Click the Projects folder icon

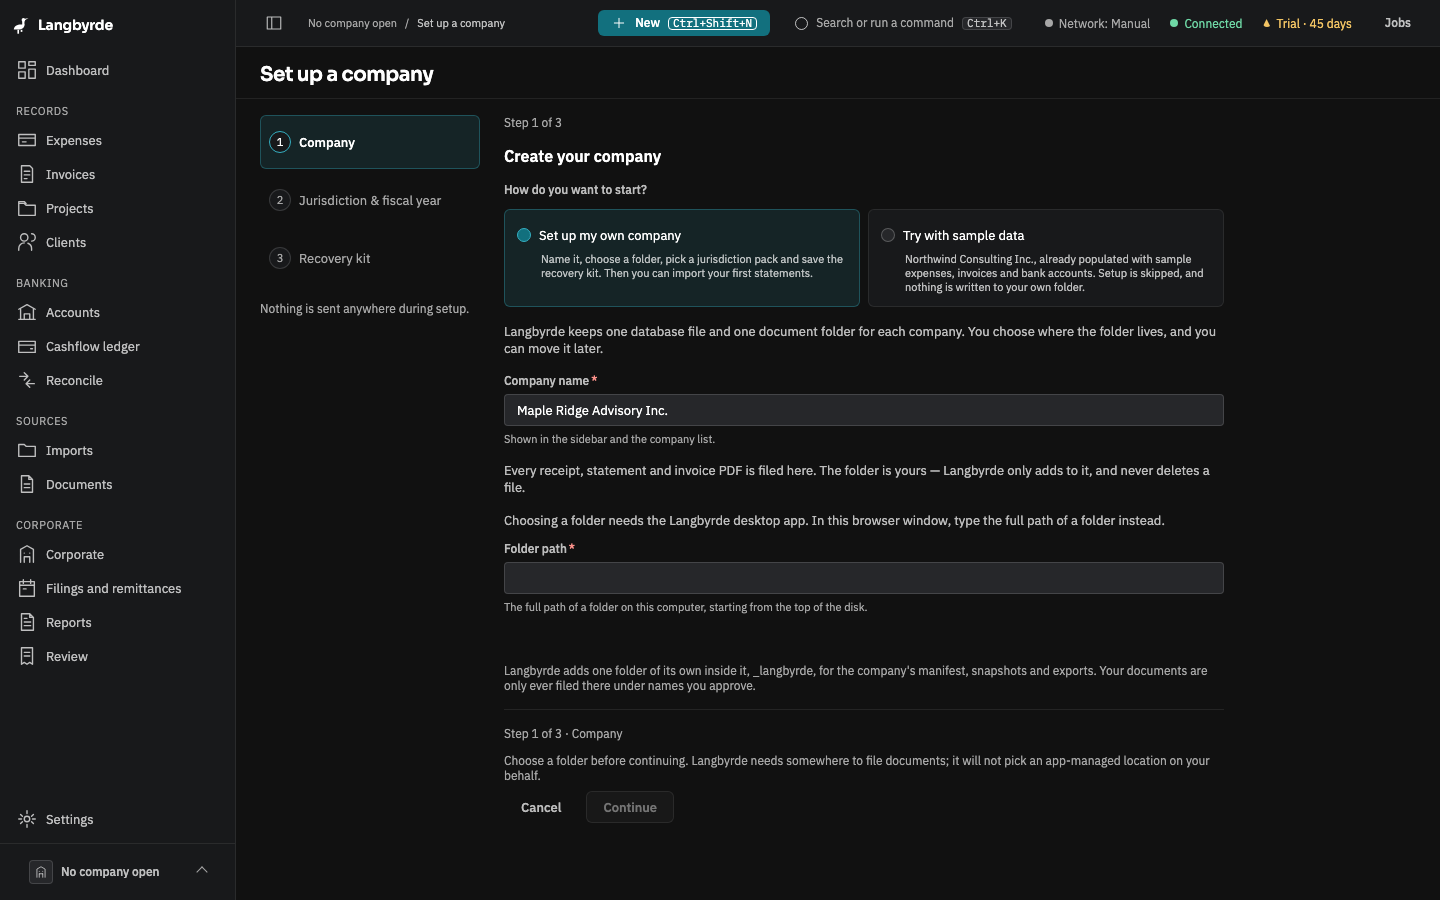pyautogui.click(x=27, y=208)
